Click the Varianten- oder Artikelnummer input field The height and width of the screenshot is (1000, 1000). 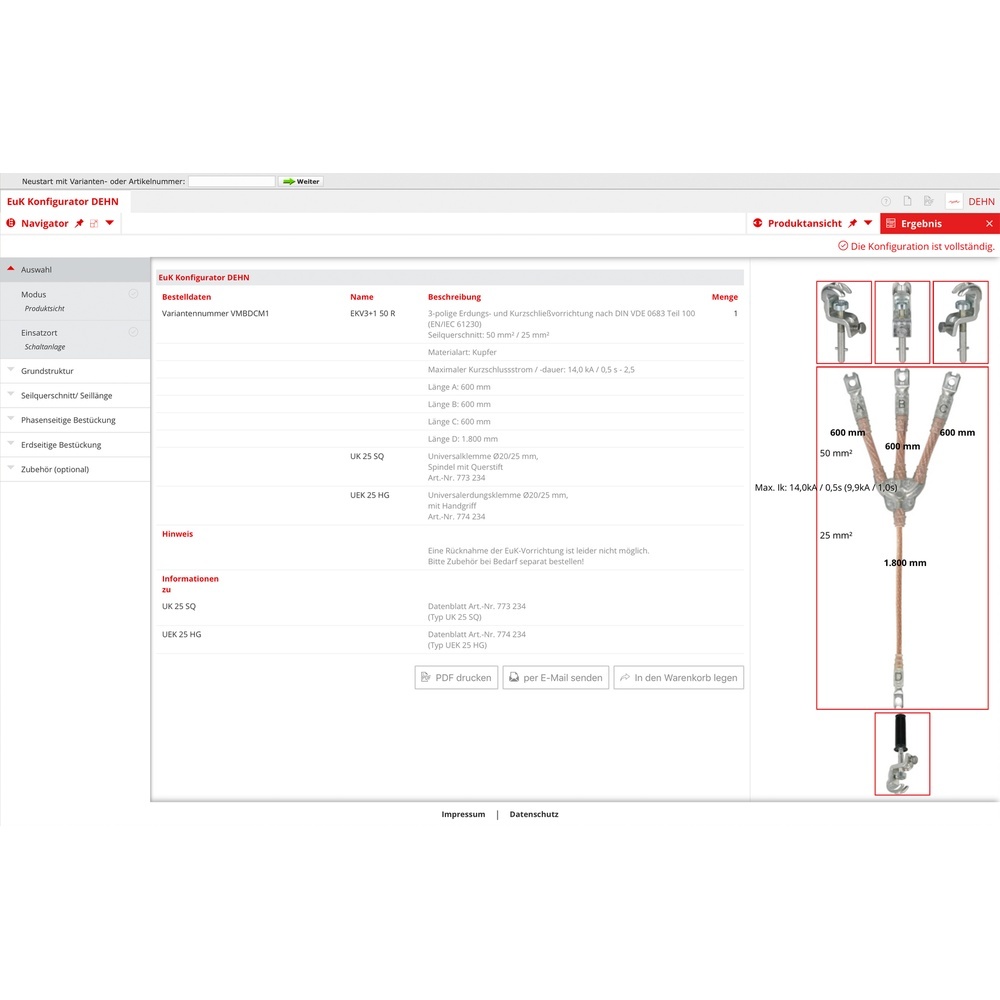pos(231,182)
